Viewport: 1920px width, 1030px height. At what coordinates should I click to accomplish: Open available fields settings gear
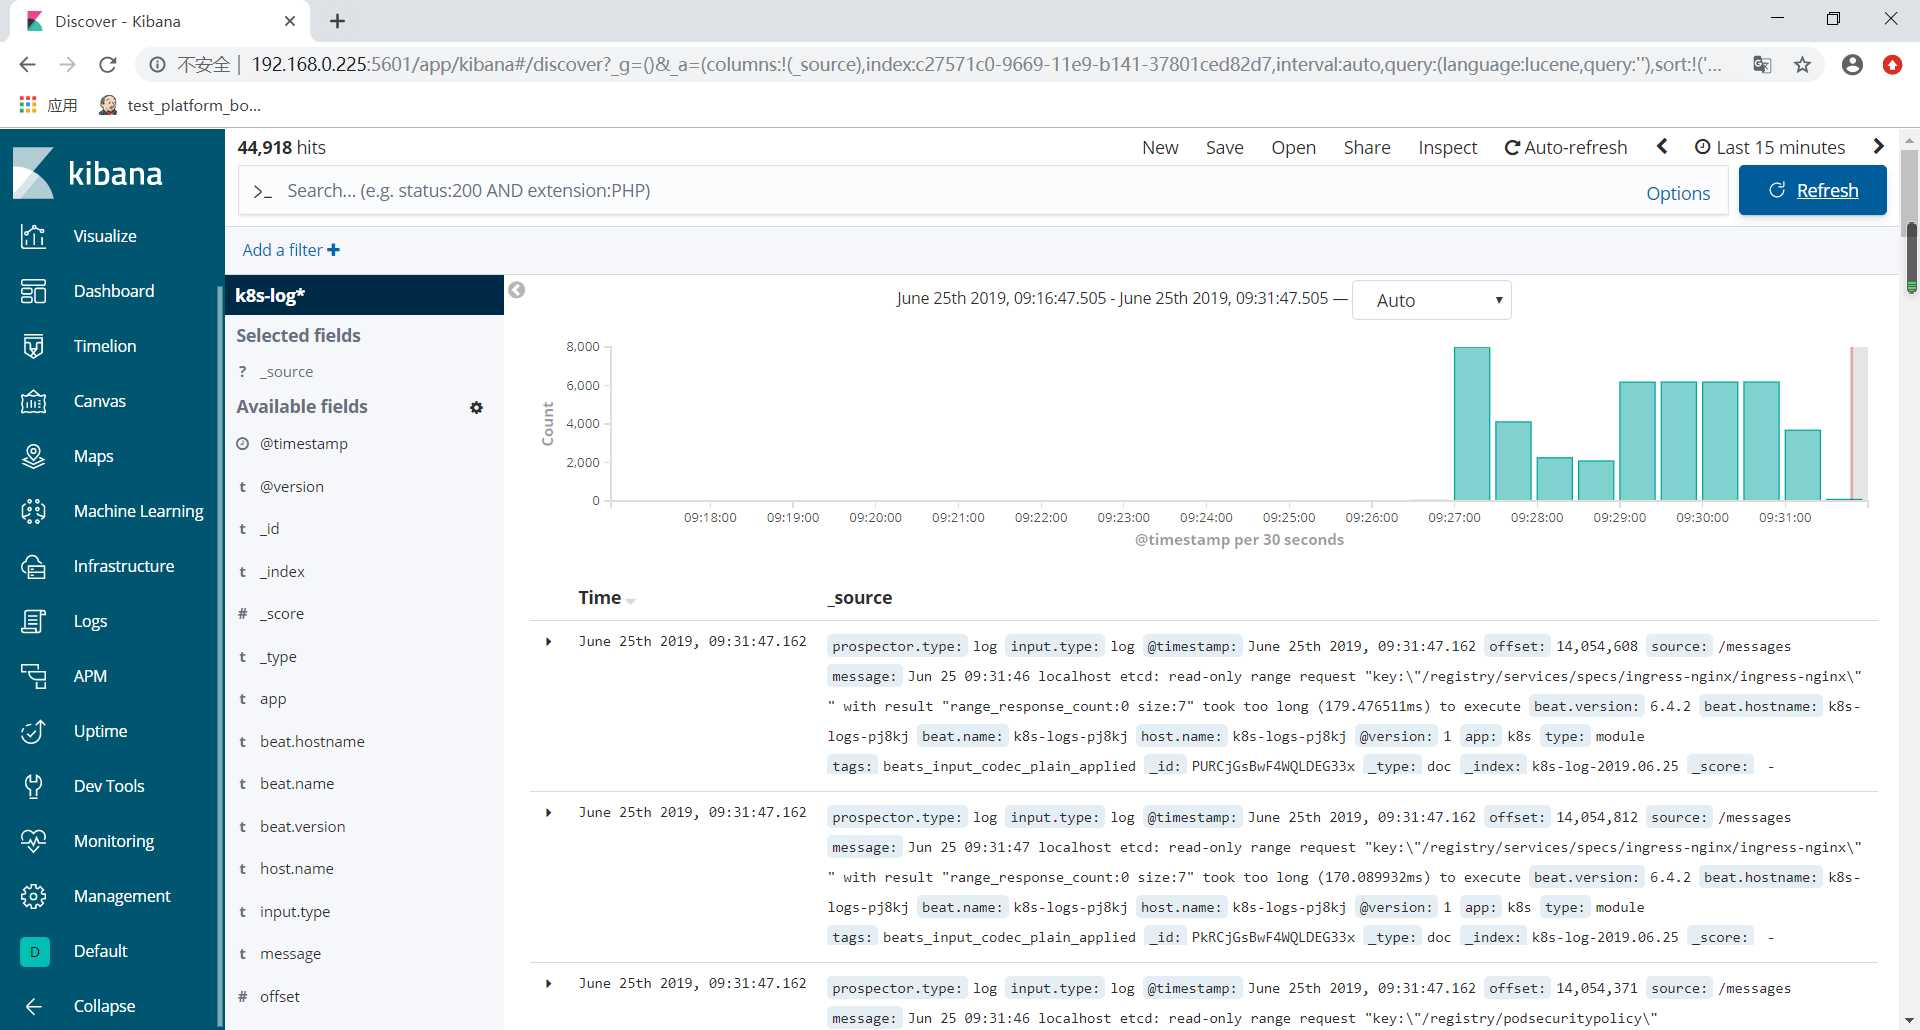pyautogui.click(x=476, y=407)
